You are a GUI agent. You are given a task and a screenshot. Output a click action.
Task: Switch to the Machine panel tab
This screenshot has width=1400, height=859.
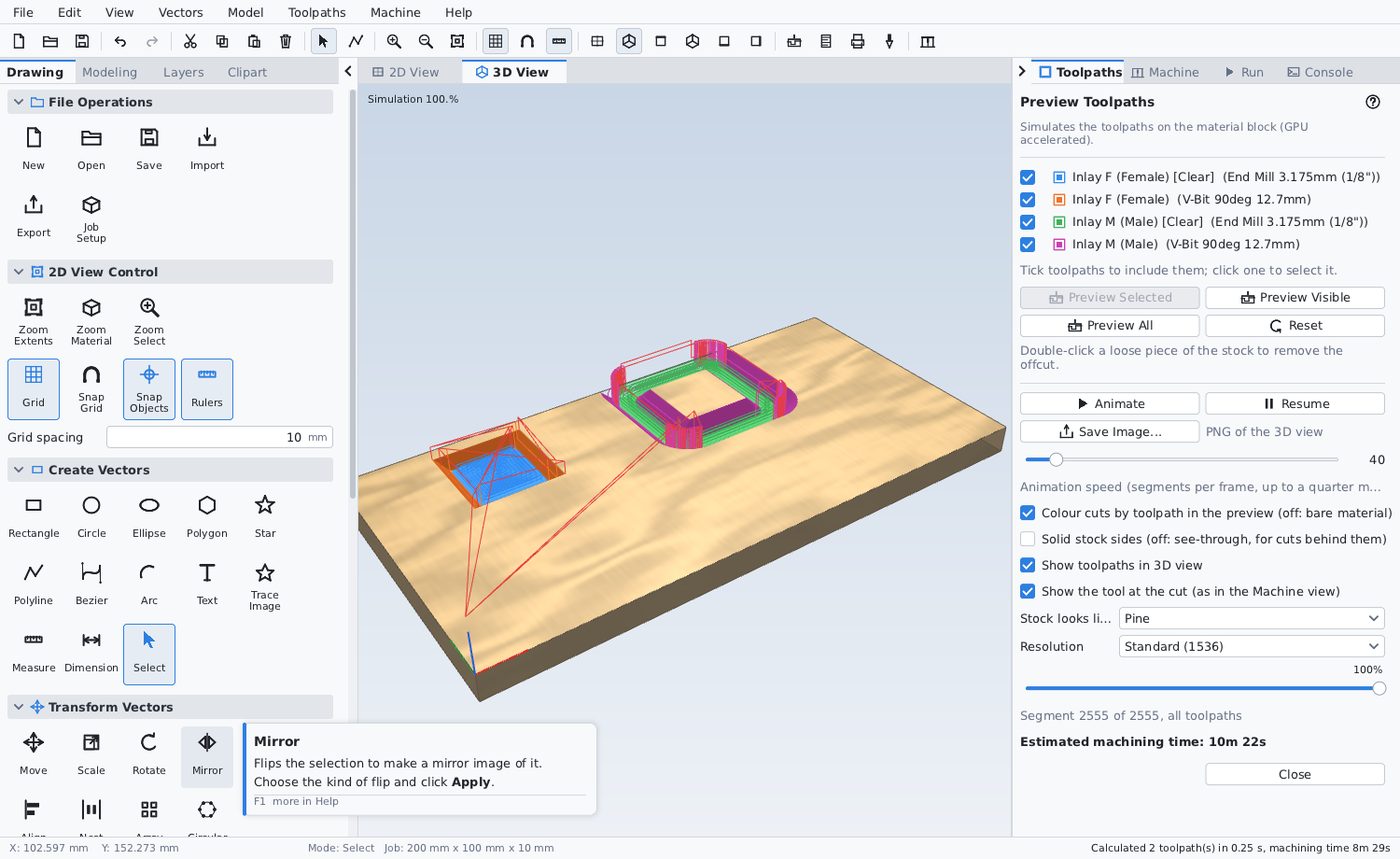tap(1164, 72)
